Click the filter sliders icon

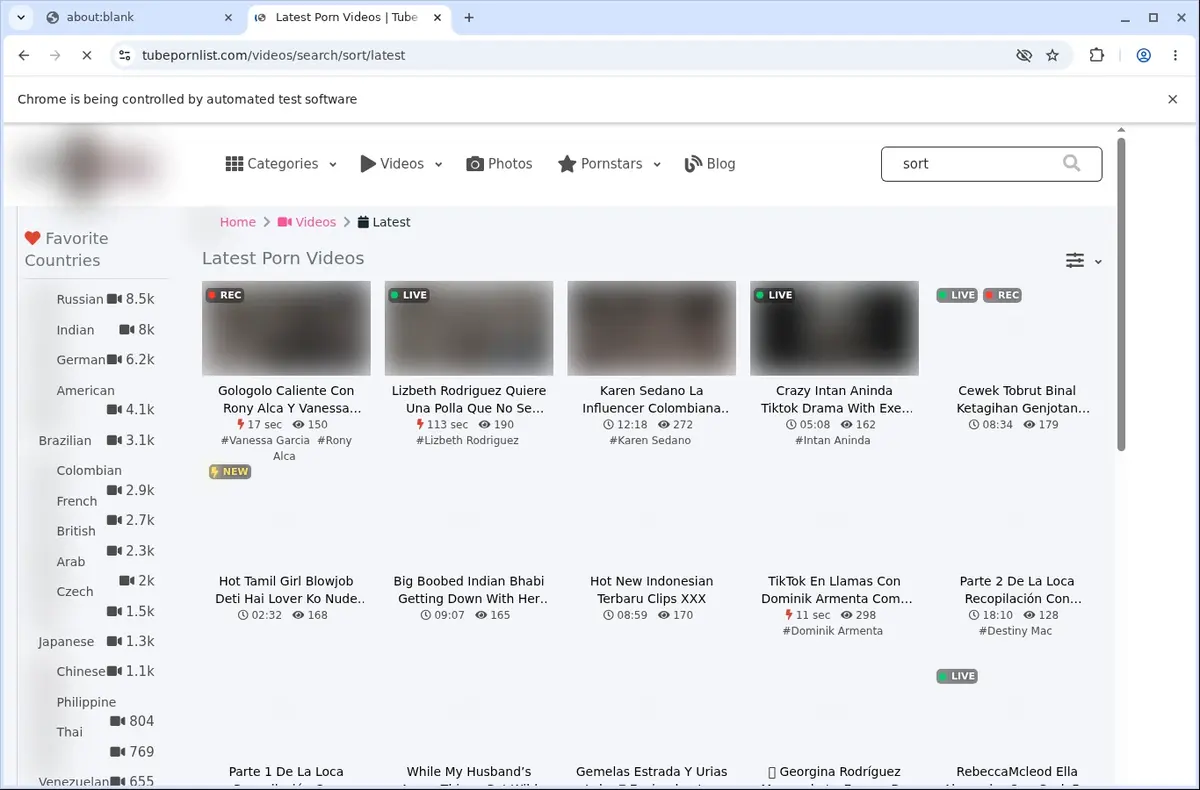click(1075, 260)
